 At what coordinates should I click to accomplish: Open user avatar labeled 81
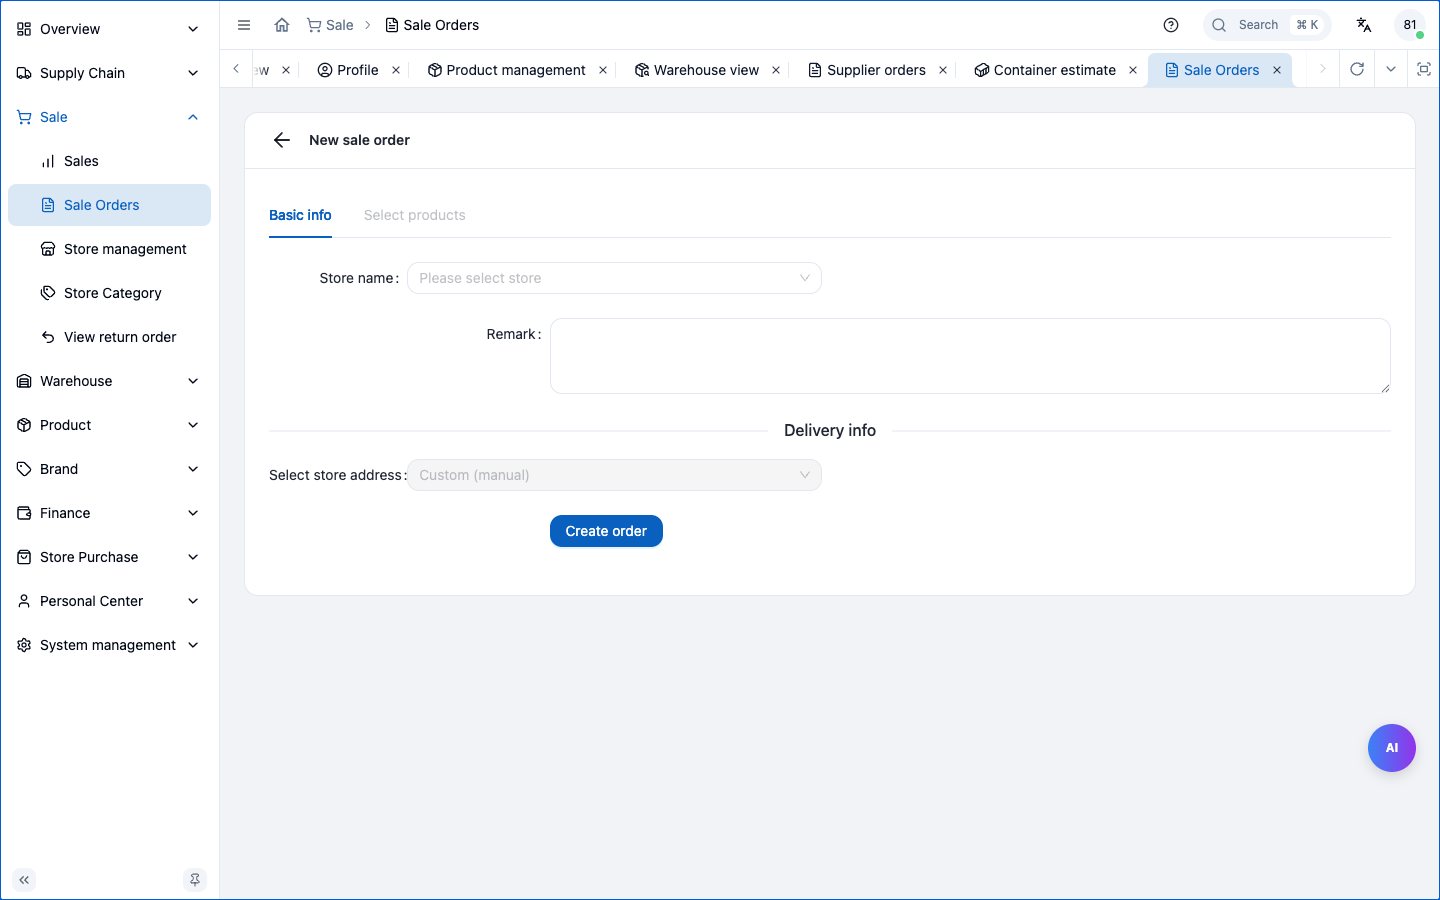pyautogui.click(x=1410, y=25)
